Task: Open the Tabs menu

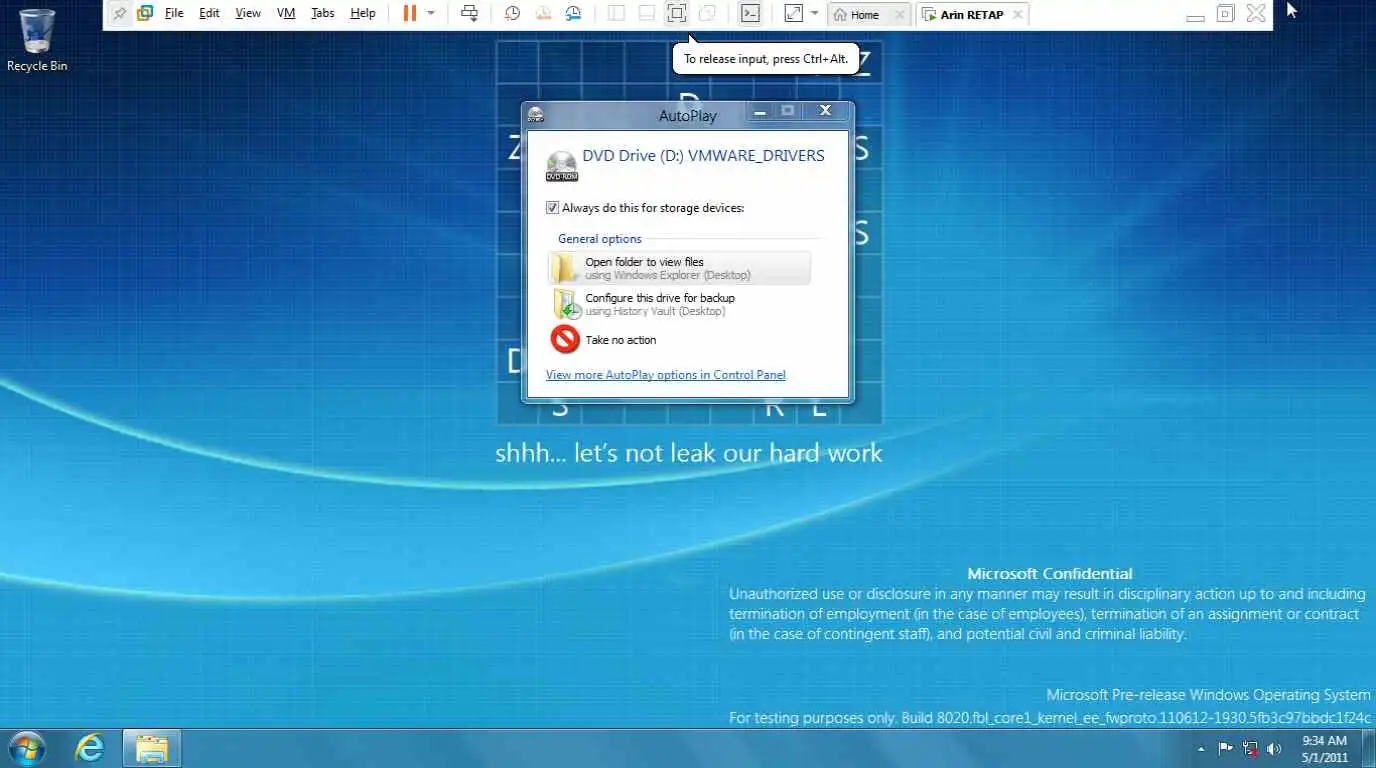Action: click(x=322, y=14)
